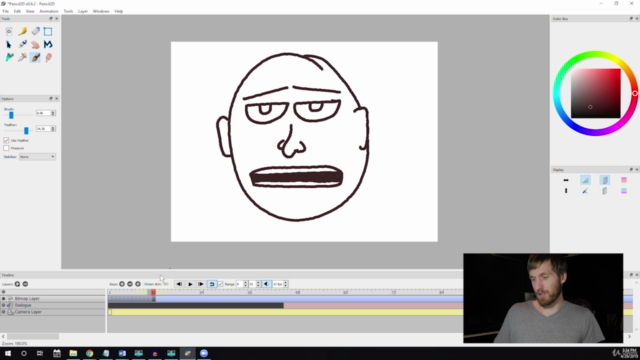Image resolution: width=640 pixels, height=360 pixels.
Task: Open the Windows menu
Action: [x=101, y=11]
